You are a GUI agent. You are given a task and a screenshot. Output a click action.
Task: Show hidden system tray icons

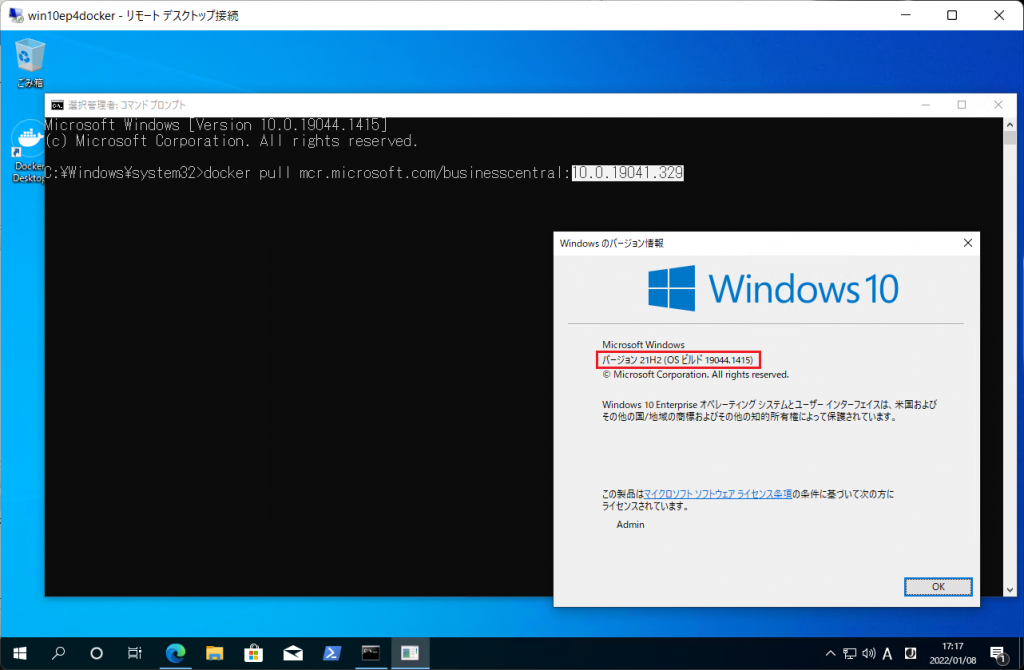tap(830, 653)
